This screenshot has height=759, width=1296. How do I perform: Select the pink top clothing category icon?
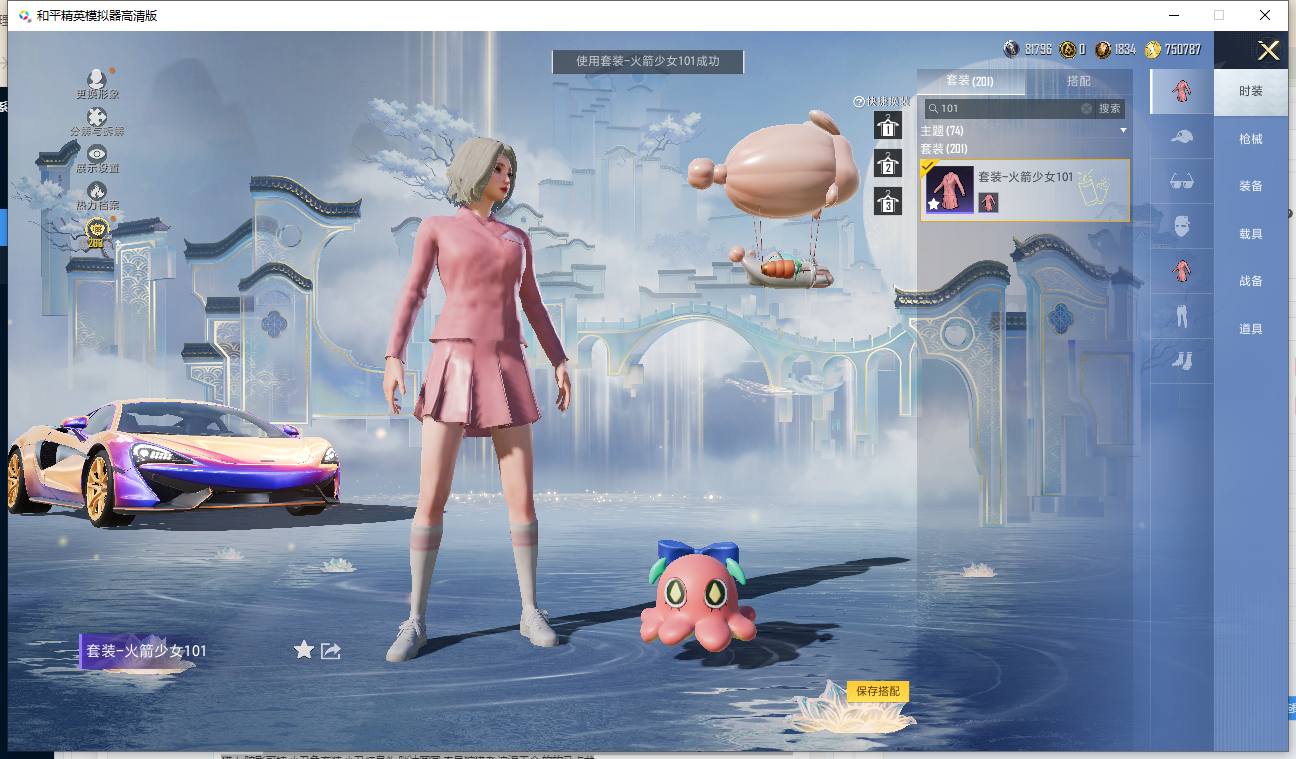point(1182,271)
